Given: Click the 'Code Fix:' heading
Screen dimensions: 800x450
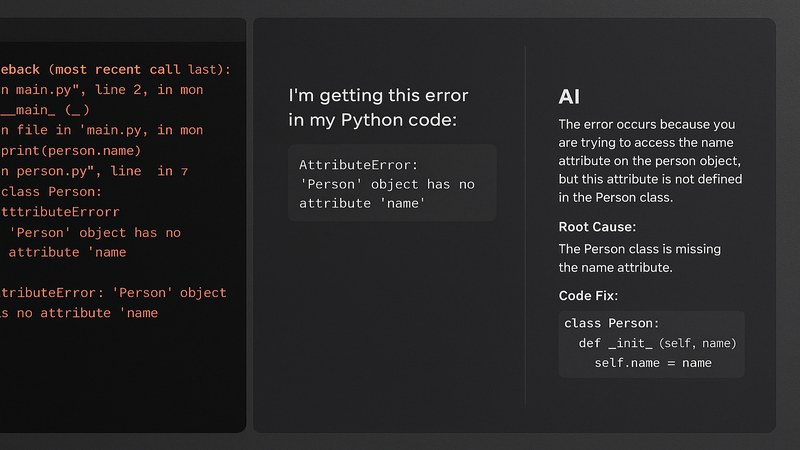Looking at the screenshot, I should tap(588, 296).
